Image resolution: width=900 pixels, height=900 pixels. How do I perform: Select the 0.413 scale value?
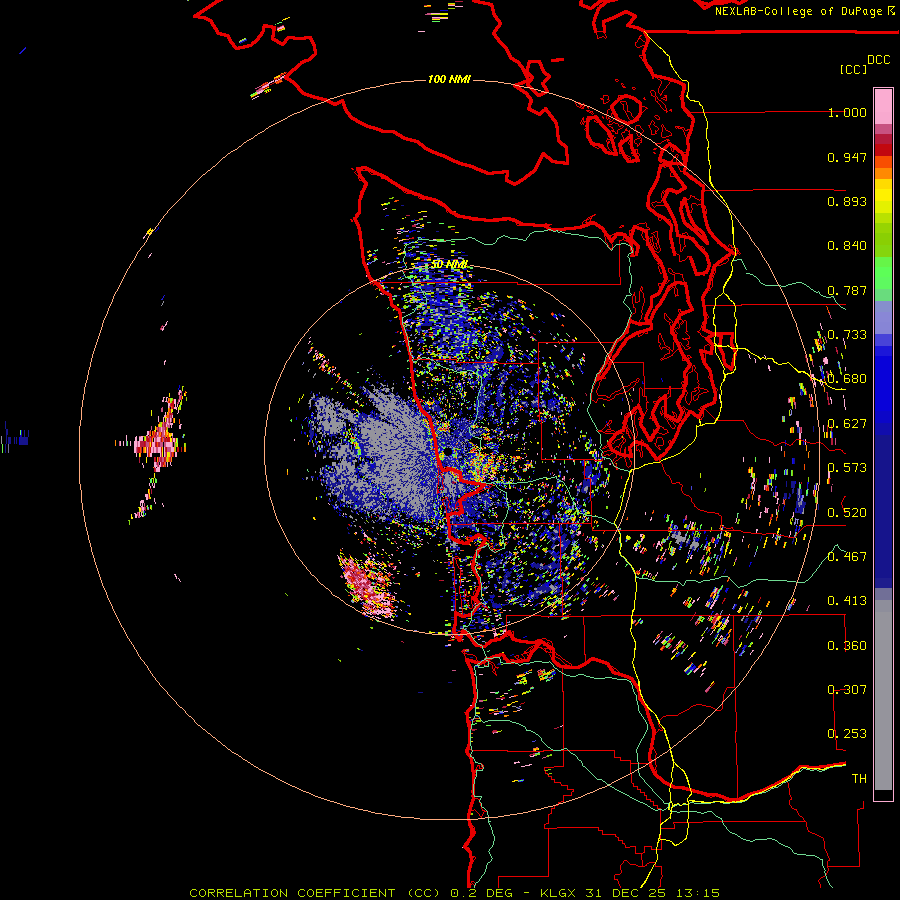pos(847,601)
